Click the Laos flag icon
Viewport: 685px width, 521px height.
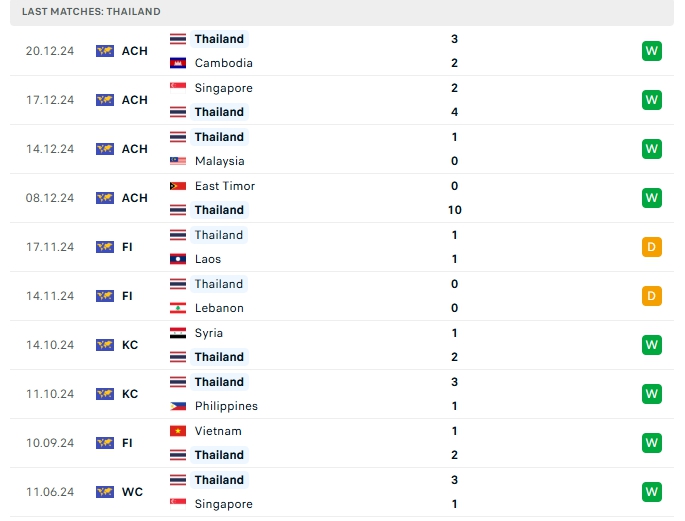[x=178, y=259]
